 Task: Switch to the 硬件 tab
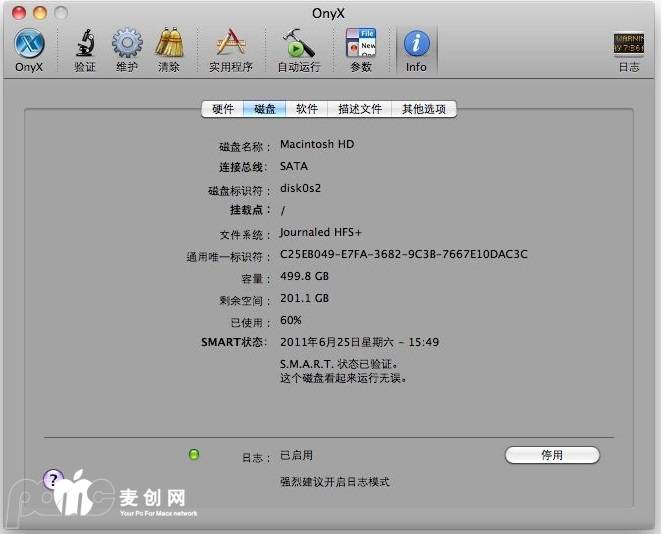click(222, 109)
